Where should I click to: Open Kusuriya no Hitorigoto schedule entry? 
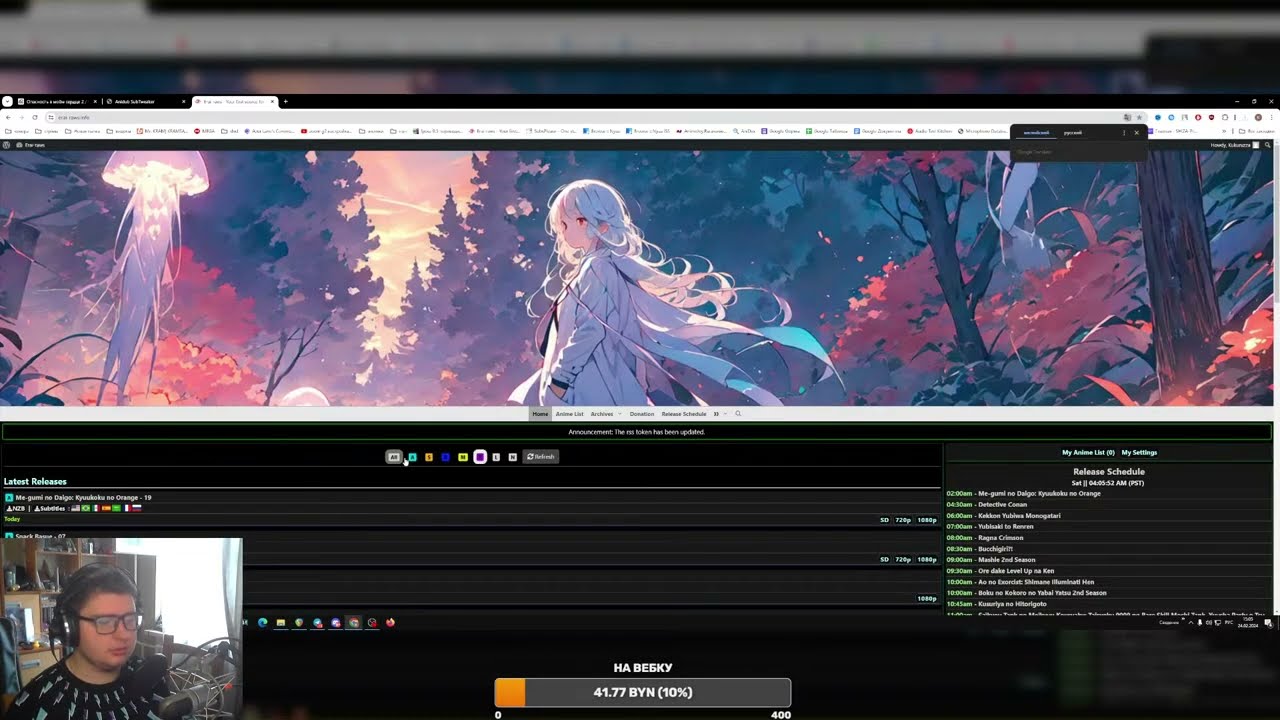pos(1012,604)
